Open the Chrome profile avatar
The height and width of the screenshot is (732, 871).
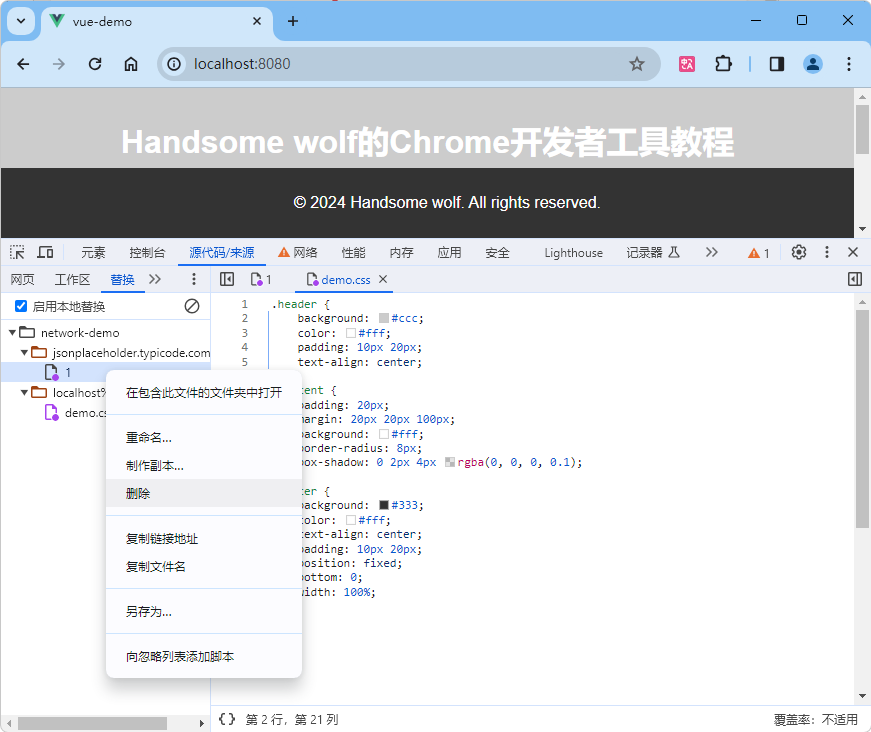[813, 64]
